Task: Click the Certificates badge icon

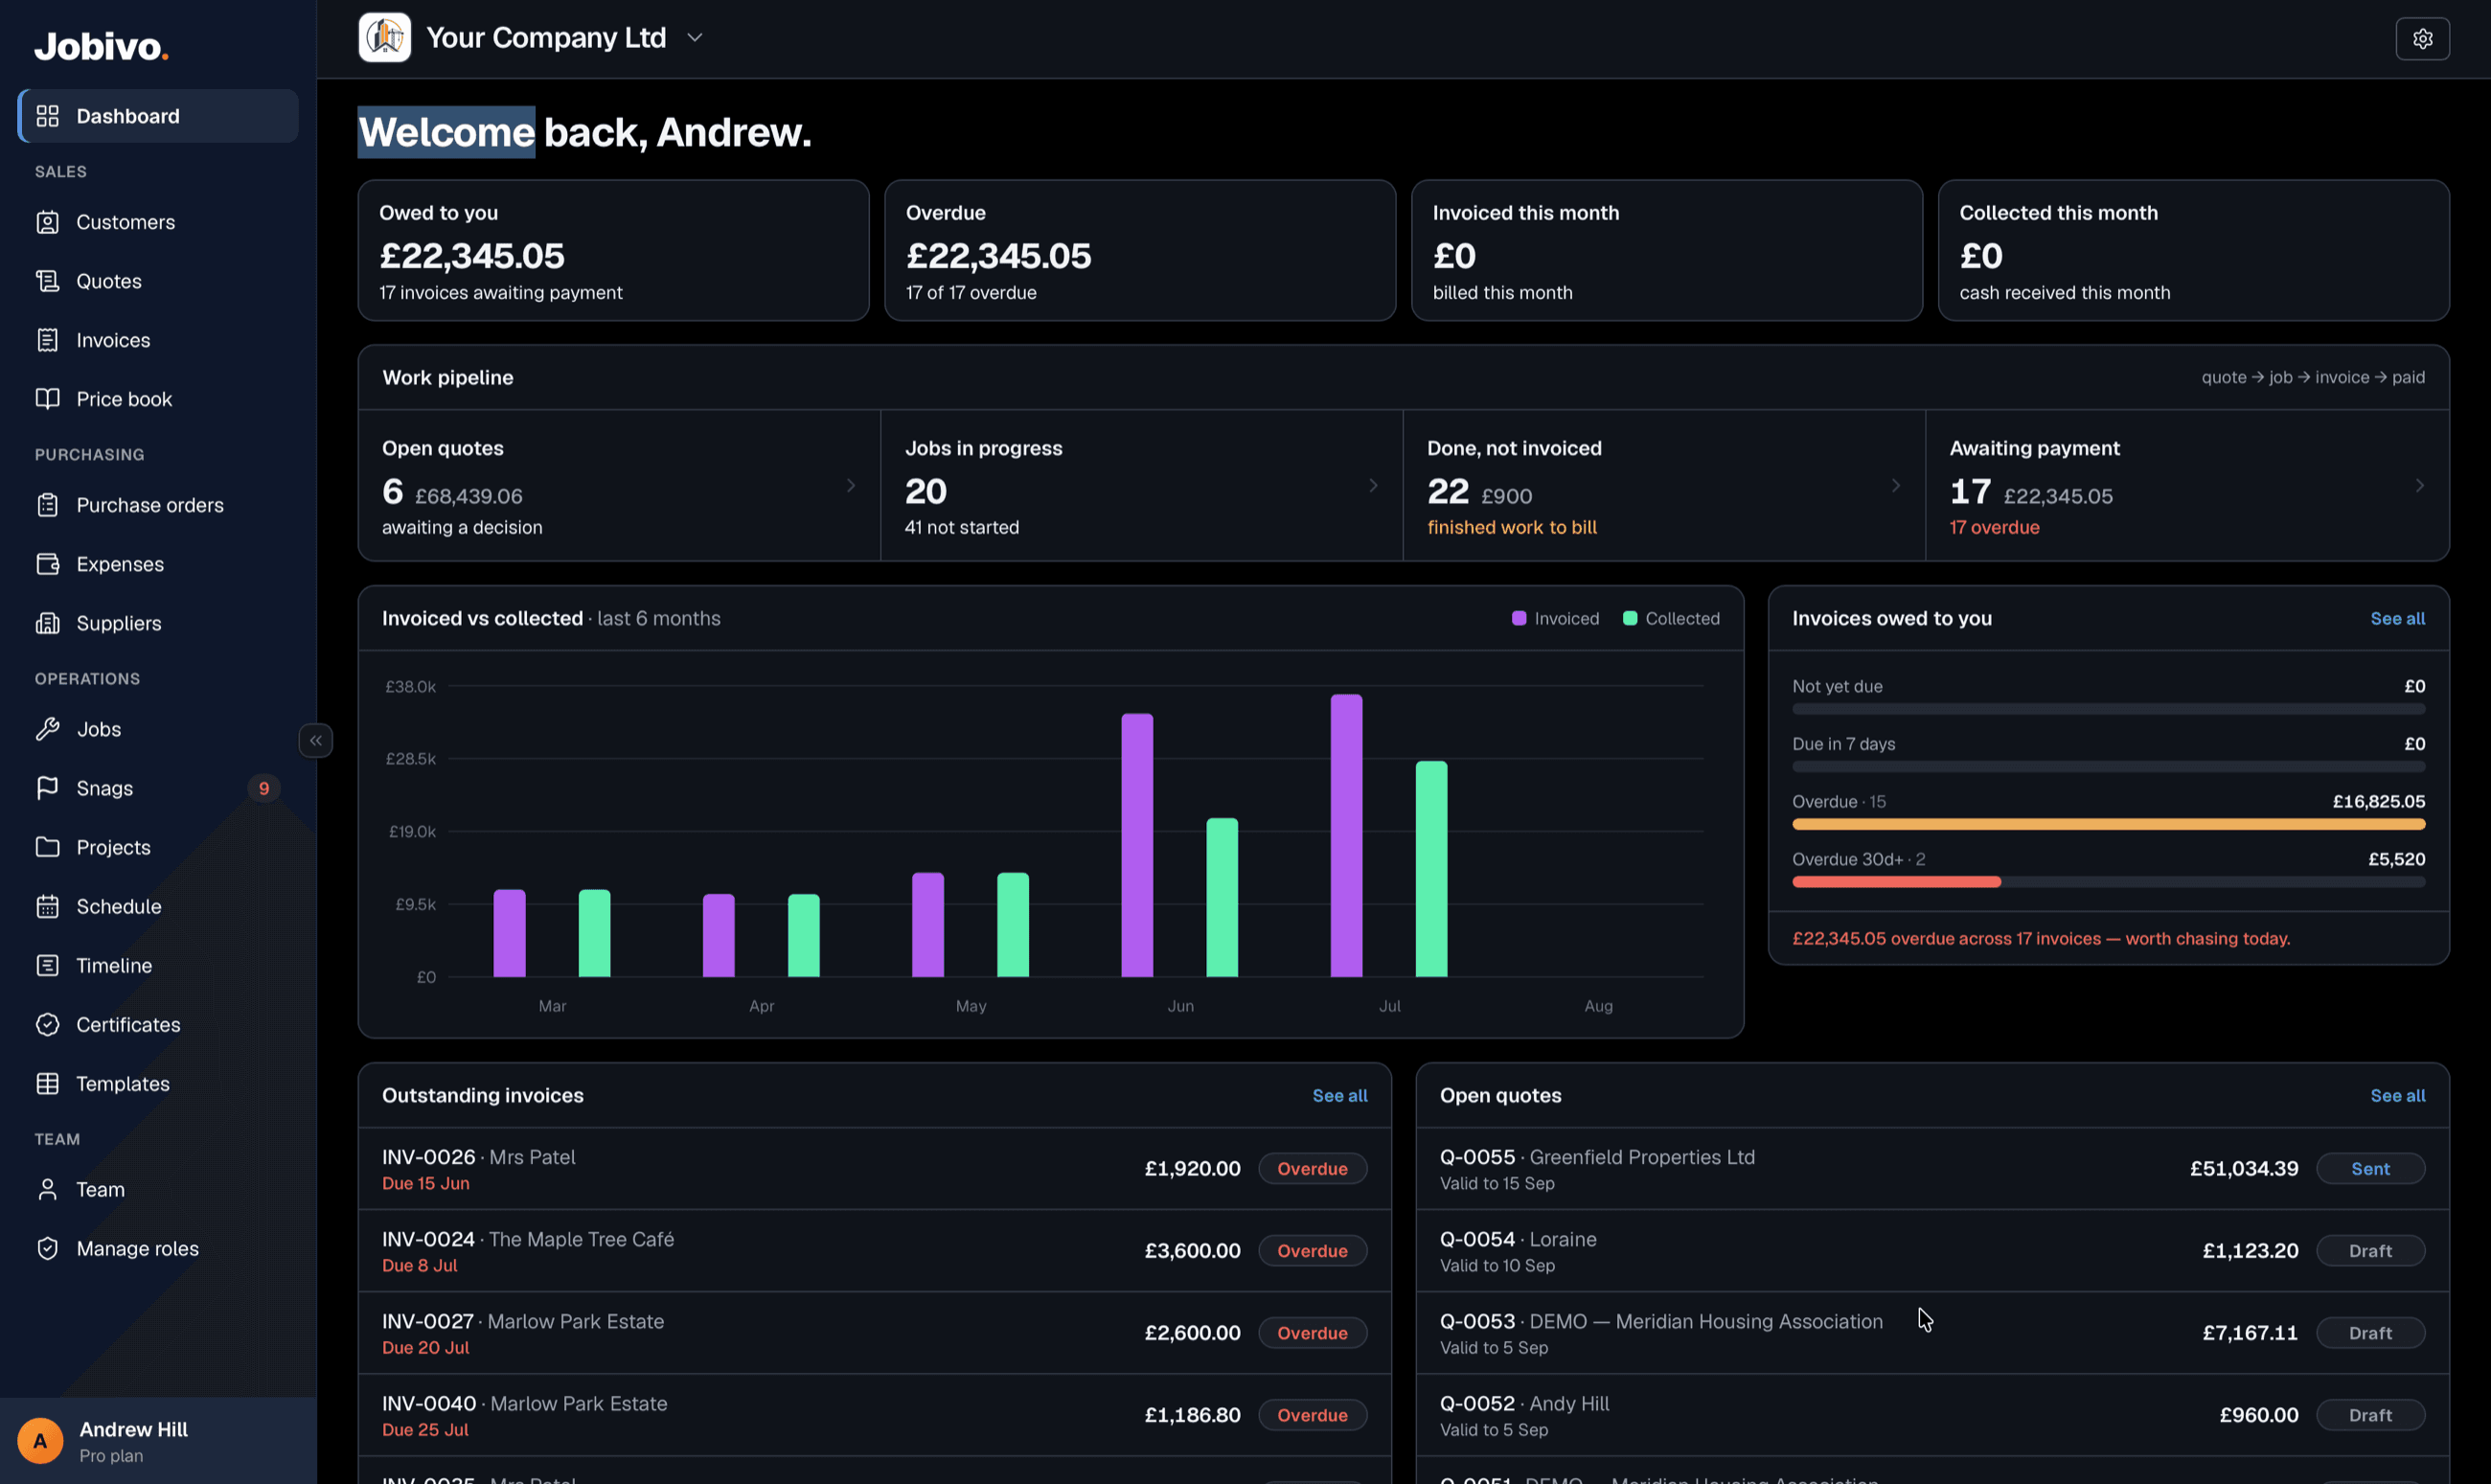Action: pyautogui.click(x=47, y=1024)
